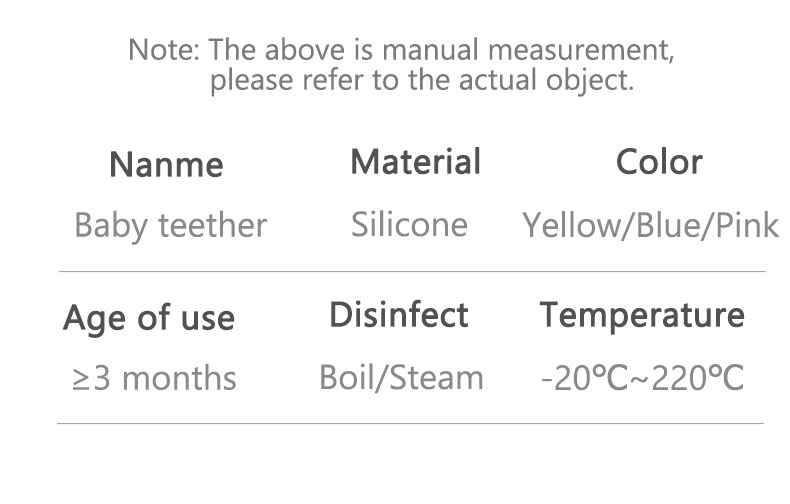Screen dimensions: 790x504
Task: Click the 'Nanme' column heading
Action: [x=166, y=164]
